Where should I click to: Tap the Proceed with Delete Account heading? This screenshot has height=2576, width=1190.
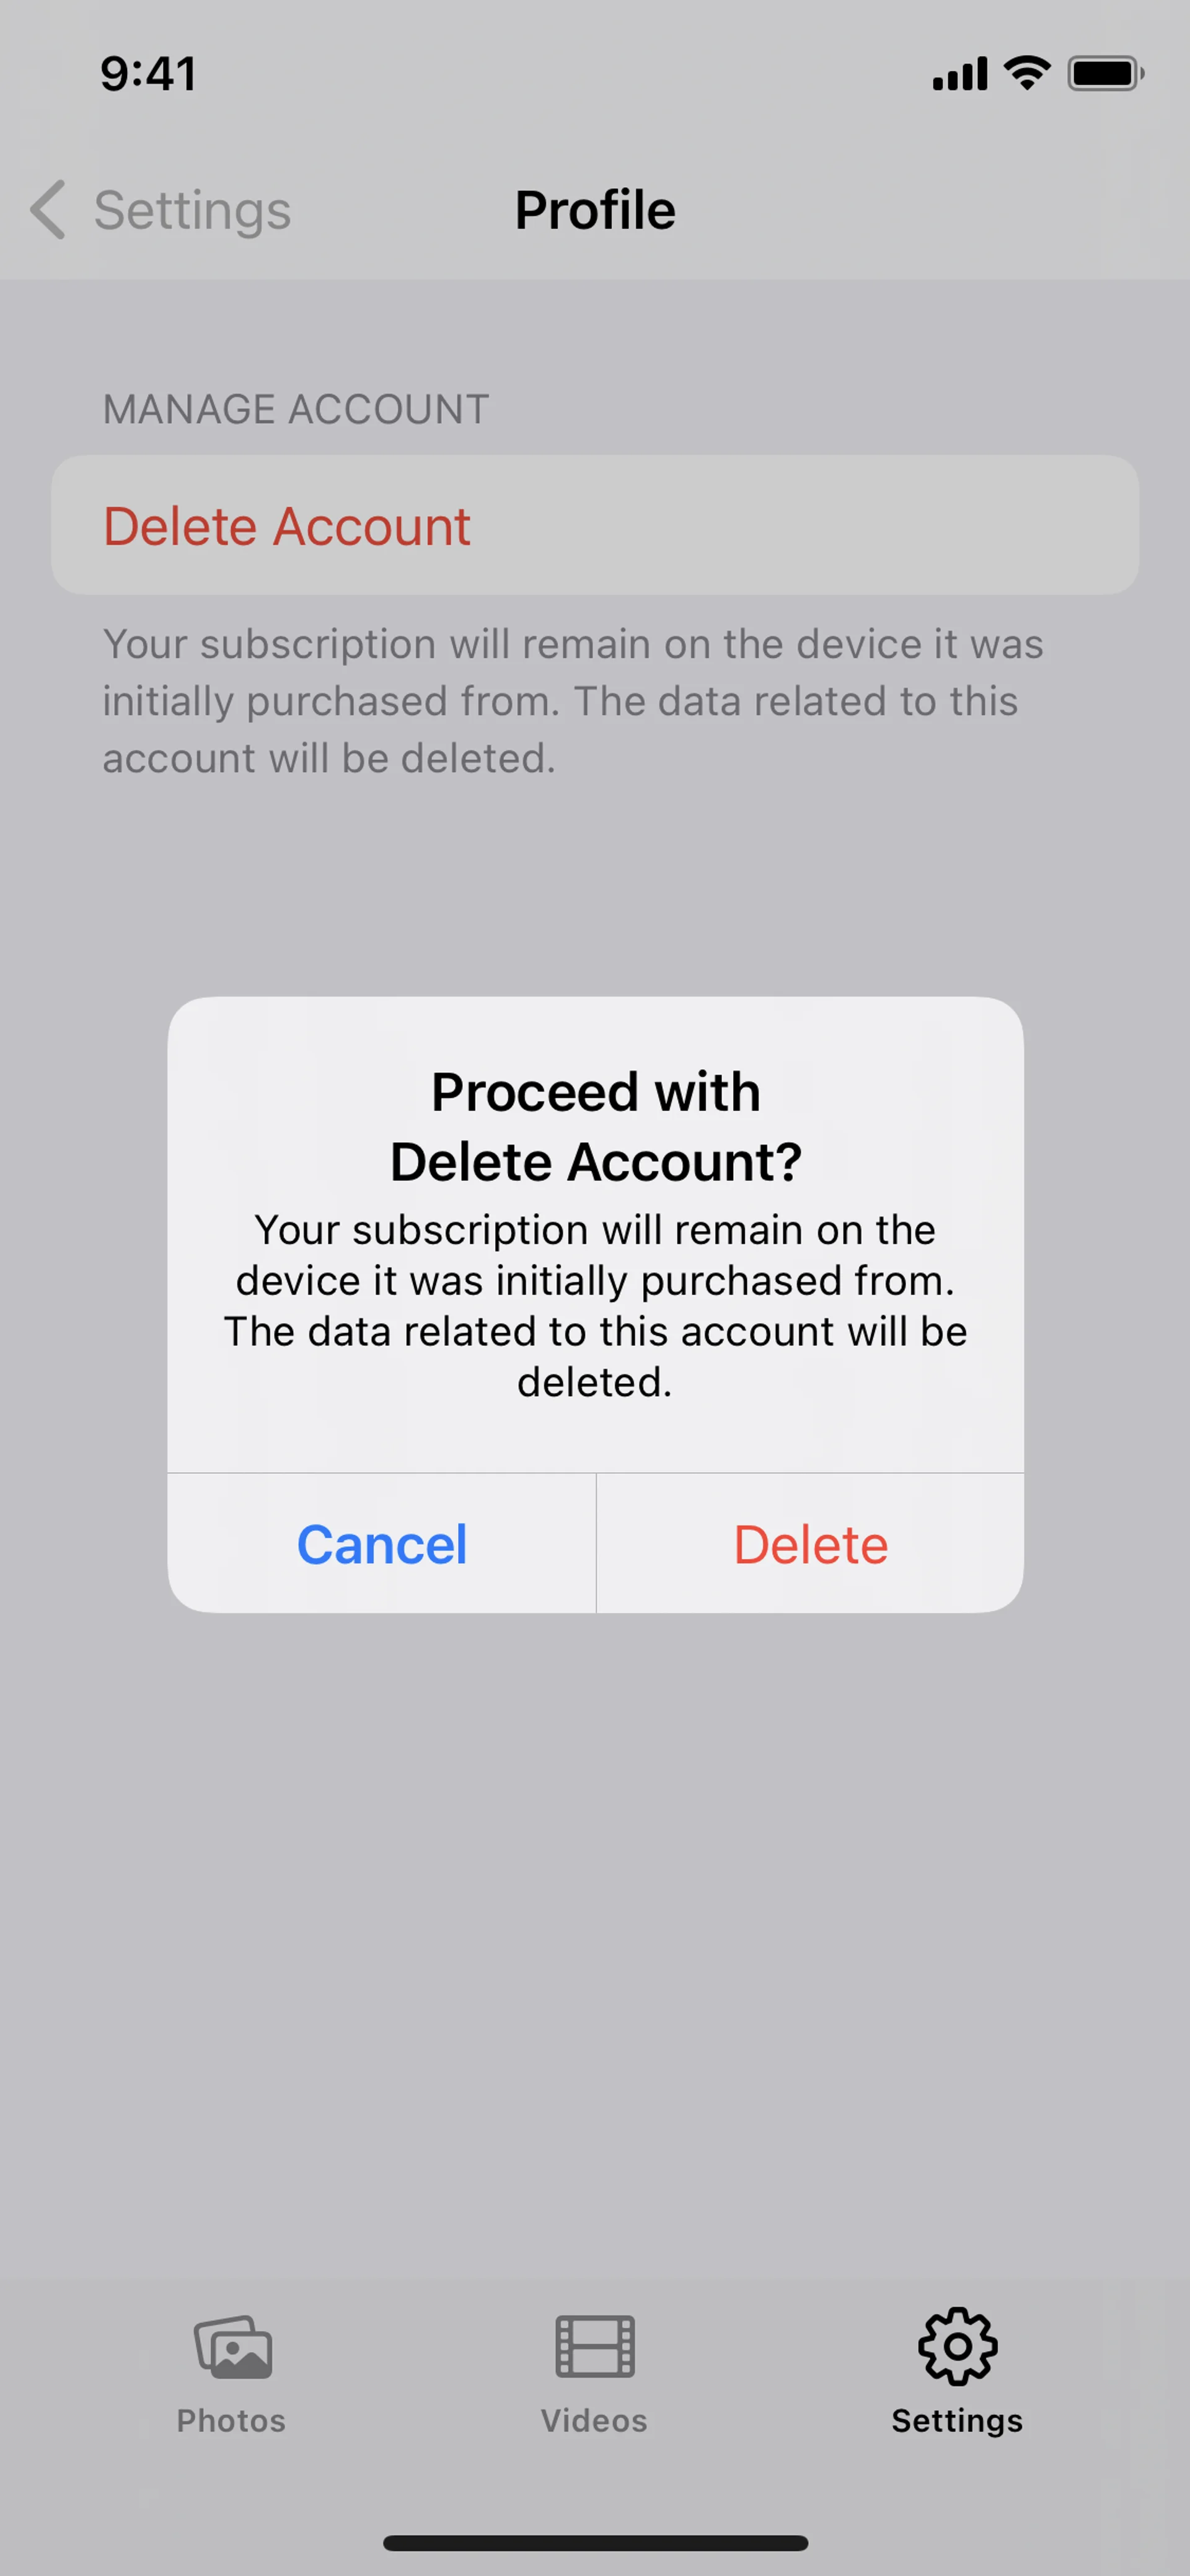[596, 1126]
